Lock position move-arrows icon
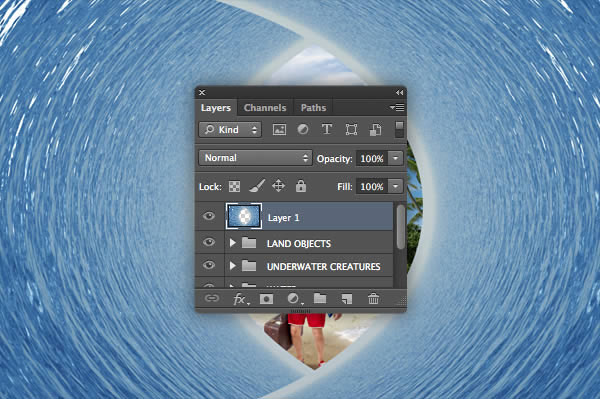 coord(279,186)
